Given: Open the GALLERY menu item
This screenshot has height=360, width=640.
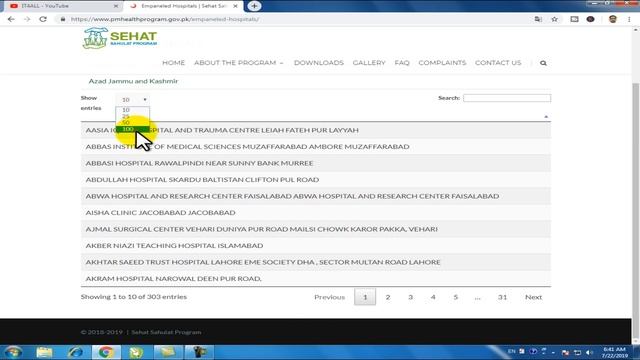Looking at the screenshot, I should pyautogui.click(x=369, y=63).
